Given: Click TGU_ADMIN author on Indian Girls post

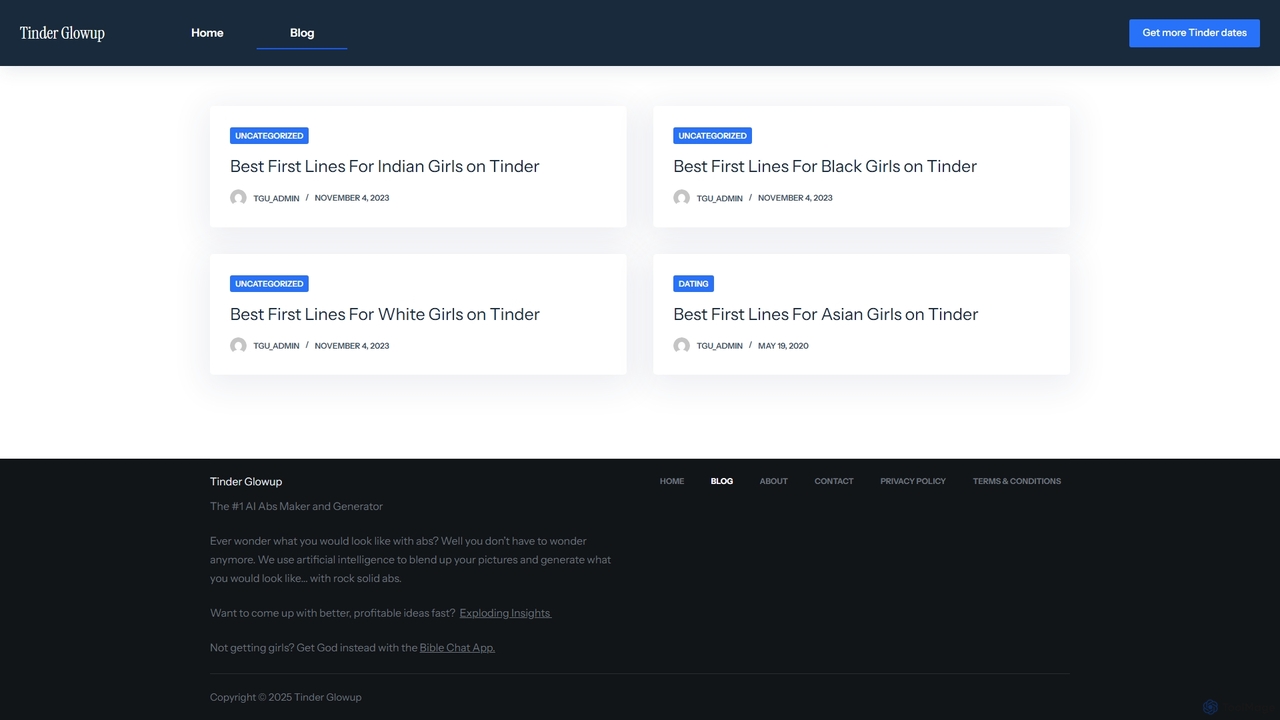Looking at the screenshot, I should point(276,198).
